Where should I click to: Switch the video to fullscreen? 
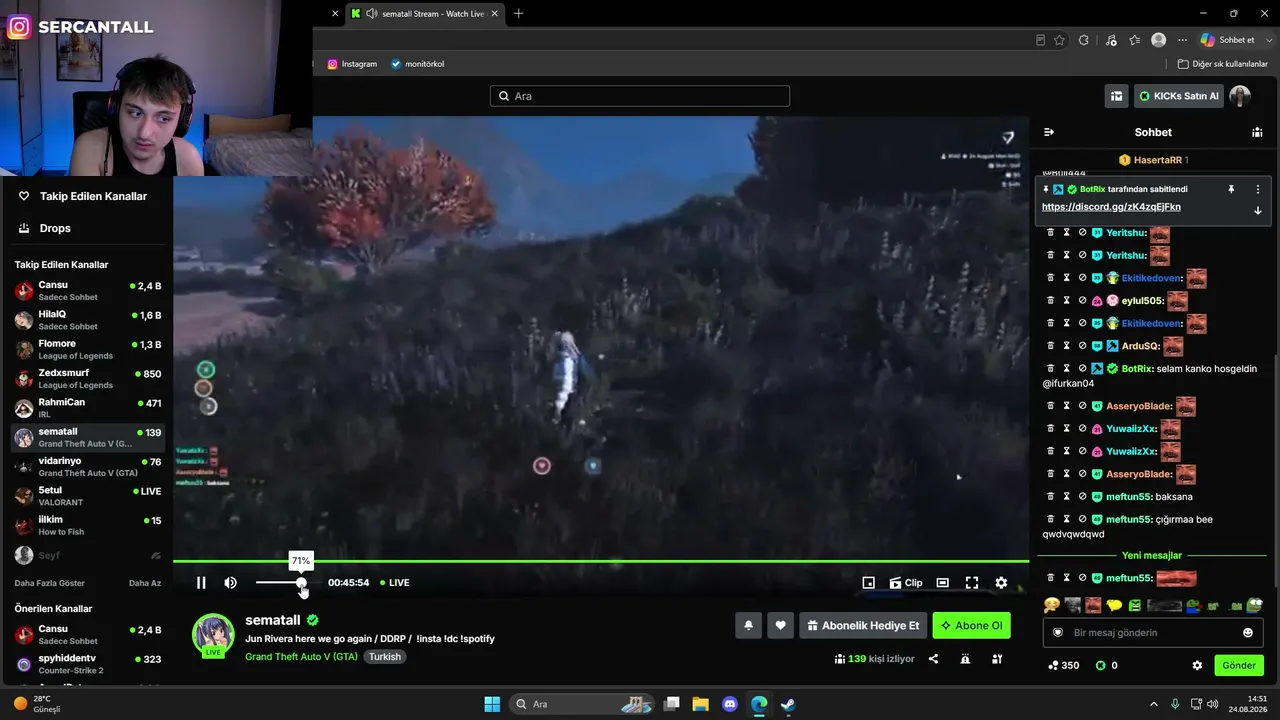pyautogui.click(x=971, y=583)
